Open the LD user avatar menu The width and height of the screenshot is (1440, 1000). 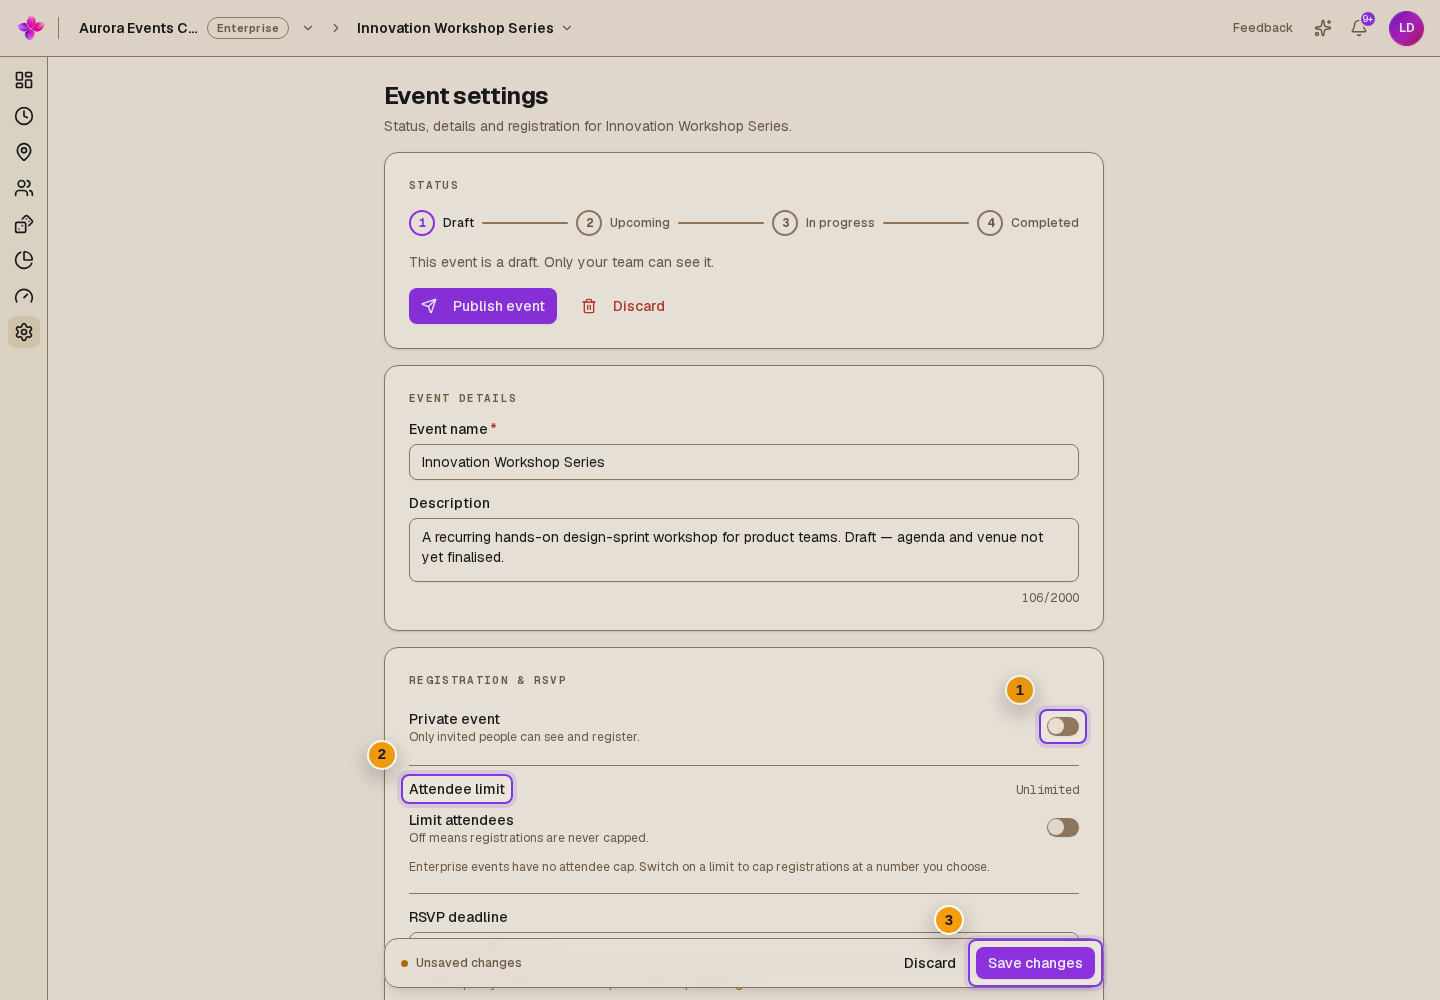(x=1406, y=28)
